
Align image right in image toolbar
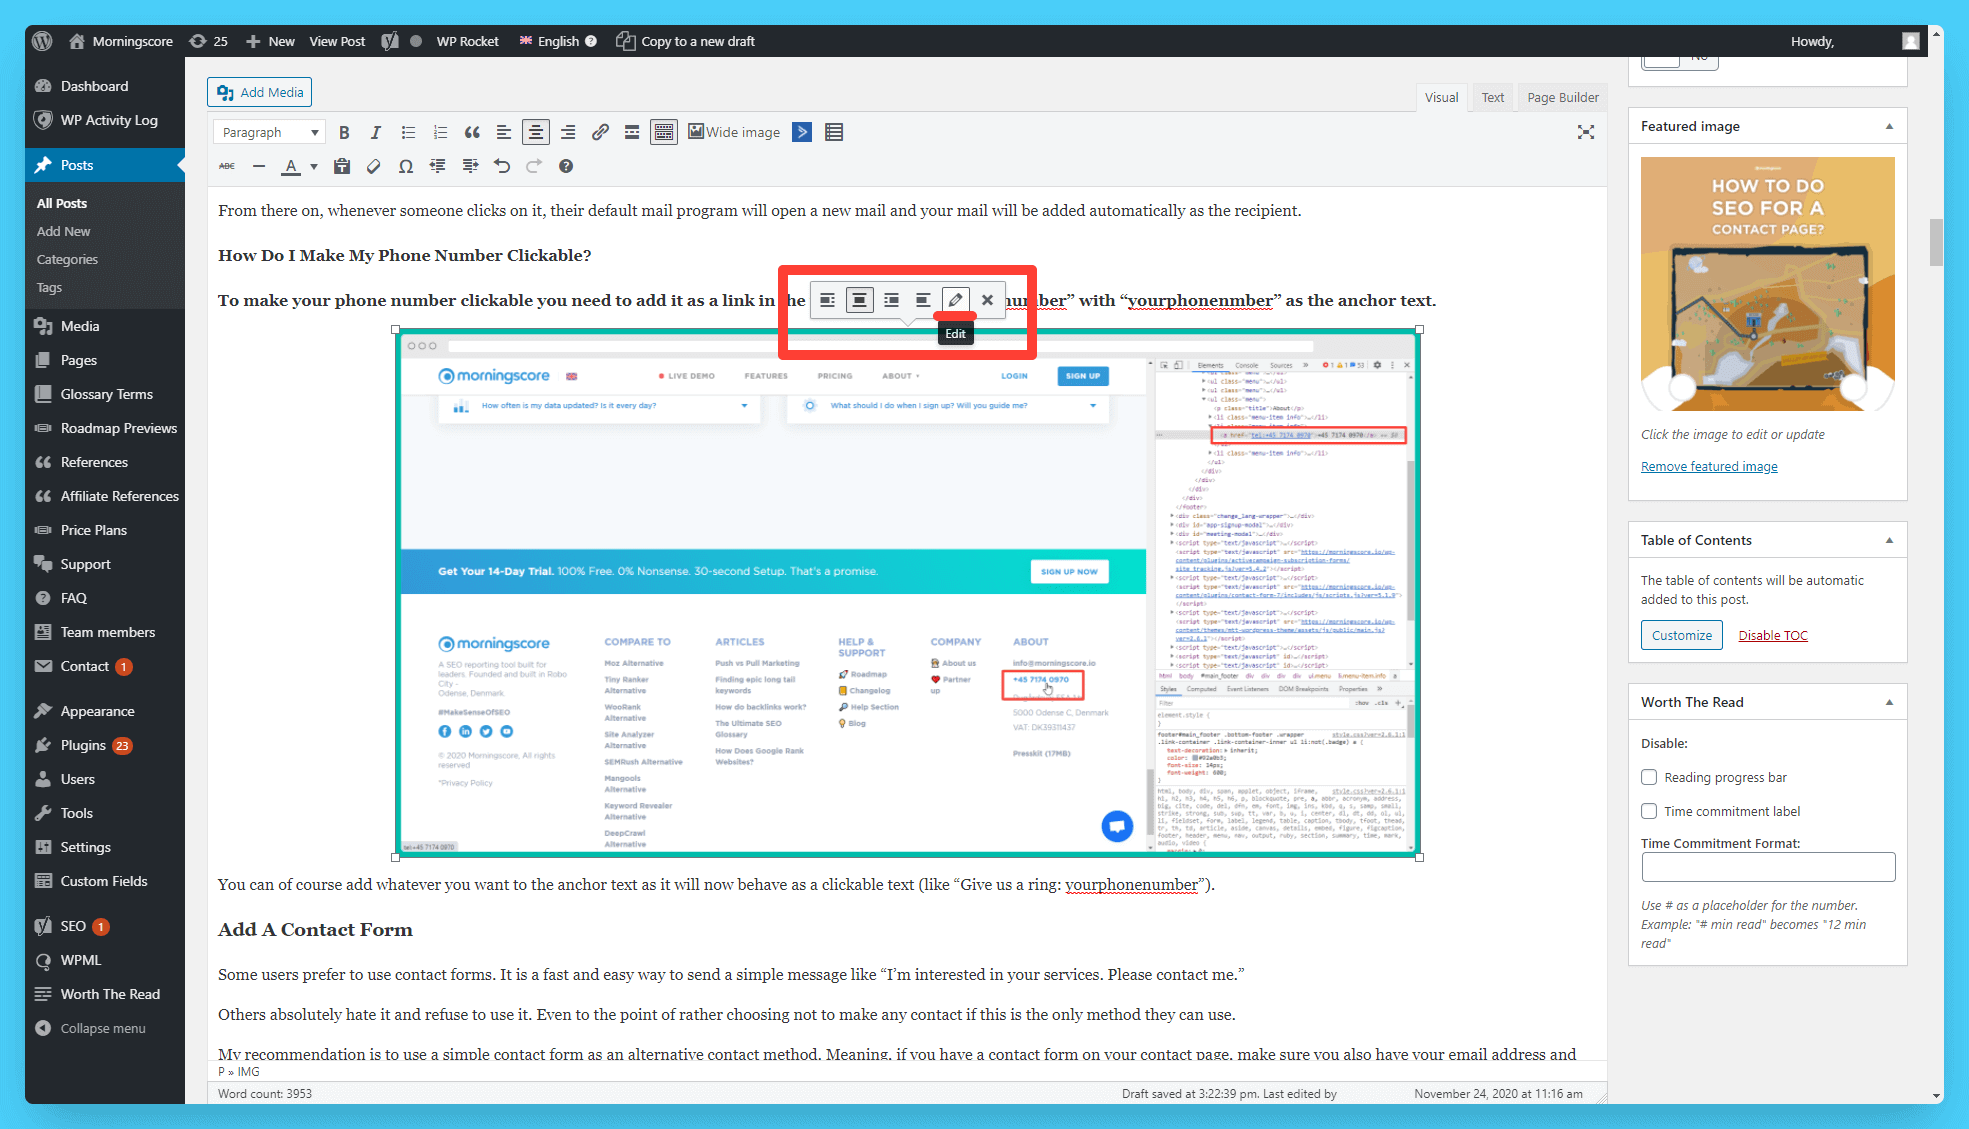pos(891,300)
